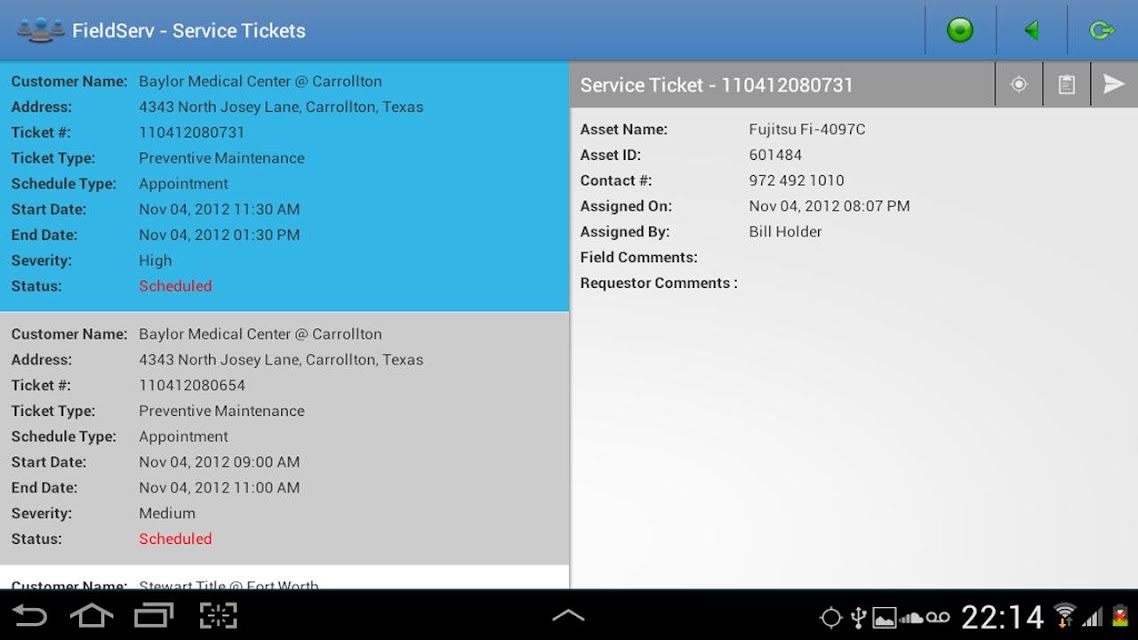Tap End Date Nov 04, 2012 01:30 PM
The height and width of the screenshot is (640, 1138).
pyautogui.click(x=219, y=235)
